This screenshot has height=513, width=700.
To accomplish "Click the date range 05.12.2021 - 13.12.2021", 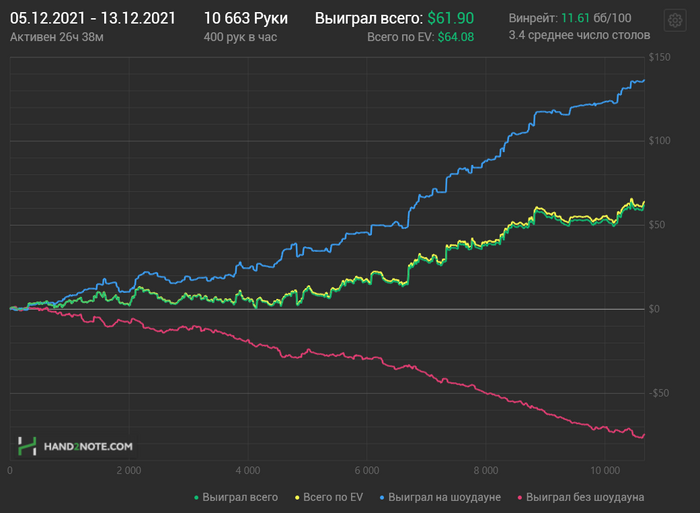I will [x=93, y=18].
